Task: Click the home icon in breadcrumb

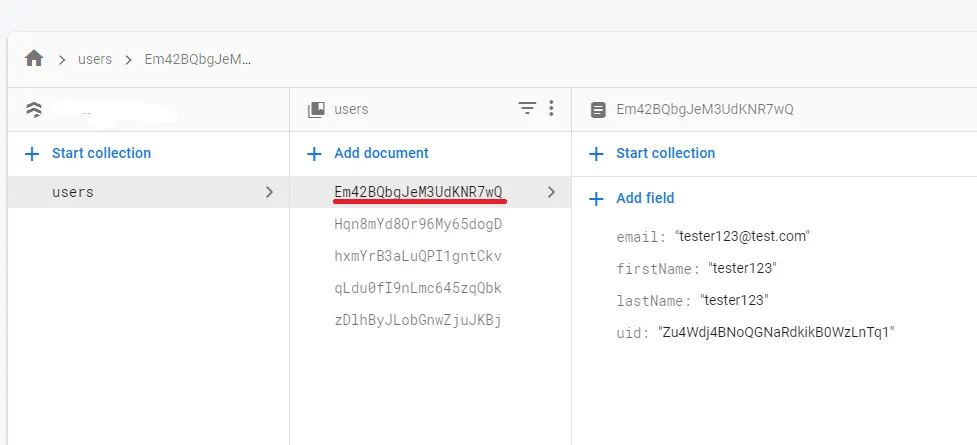Action: coord(34,59)
